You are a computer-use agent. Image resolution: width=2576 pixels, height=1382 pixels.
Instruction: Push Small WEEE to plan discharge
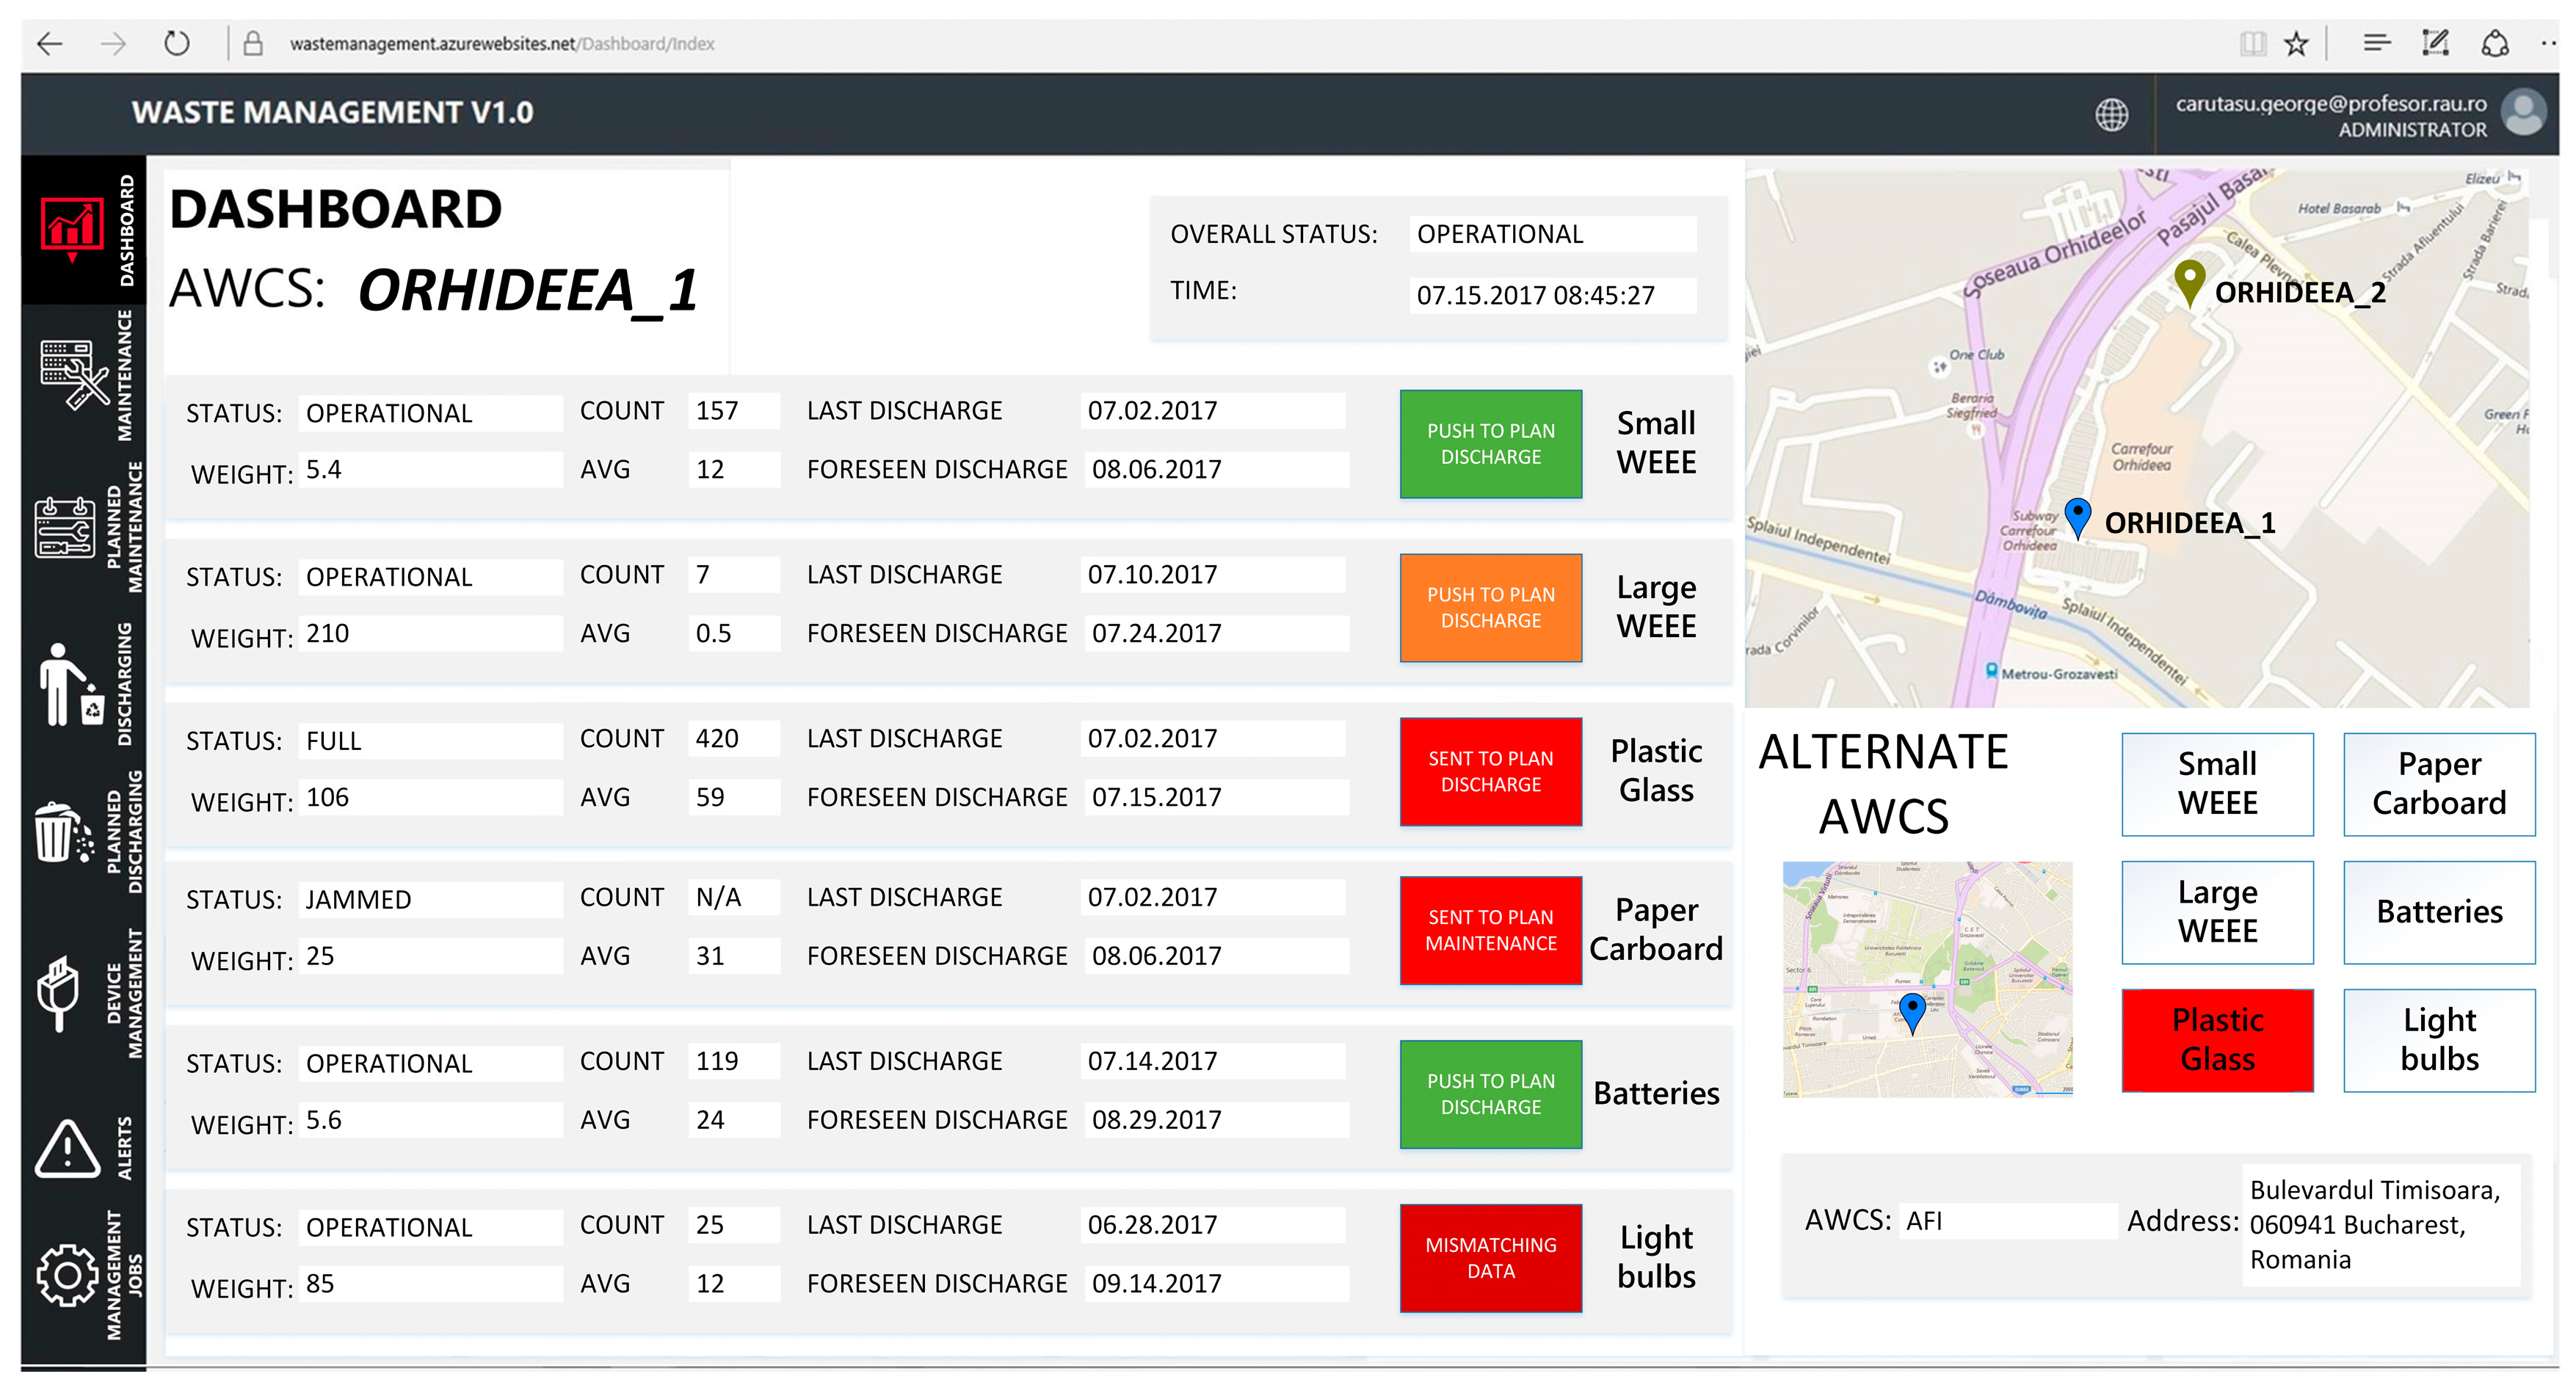pyautogui.click(x=1490, y=444)
